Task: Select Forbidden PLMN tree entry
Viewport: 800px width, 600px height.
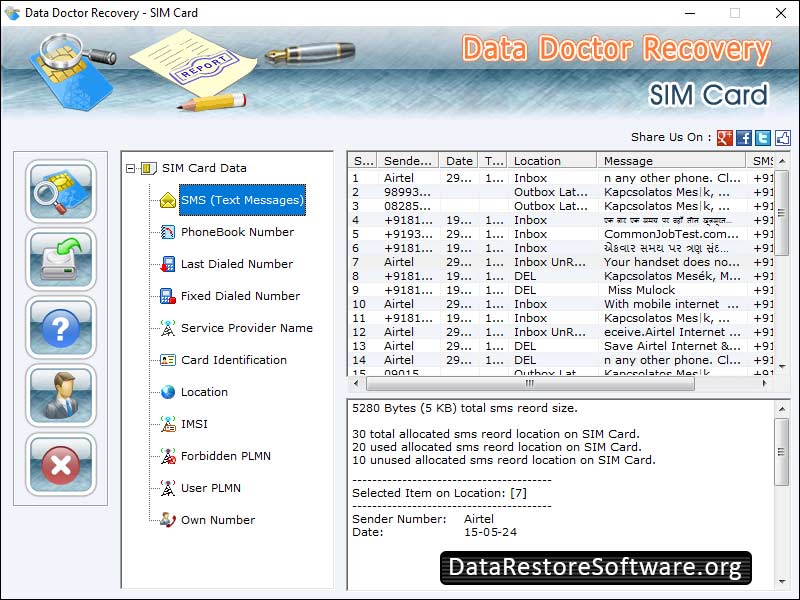Action: coord(226,456)
